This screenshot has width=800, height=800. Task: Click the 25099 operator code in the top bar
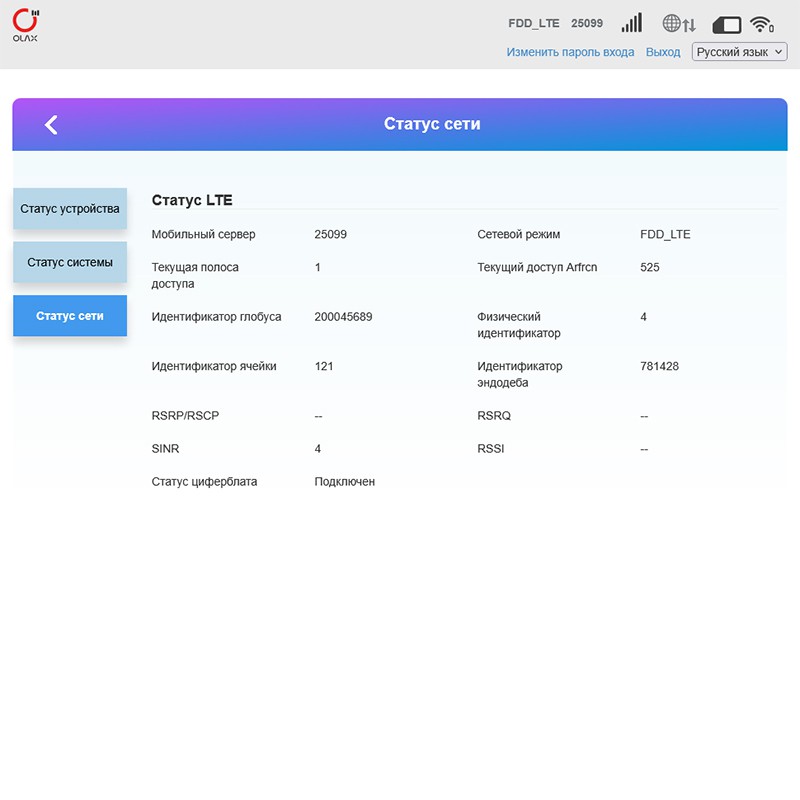point(587,23)
